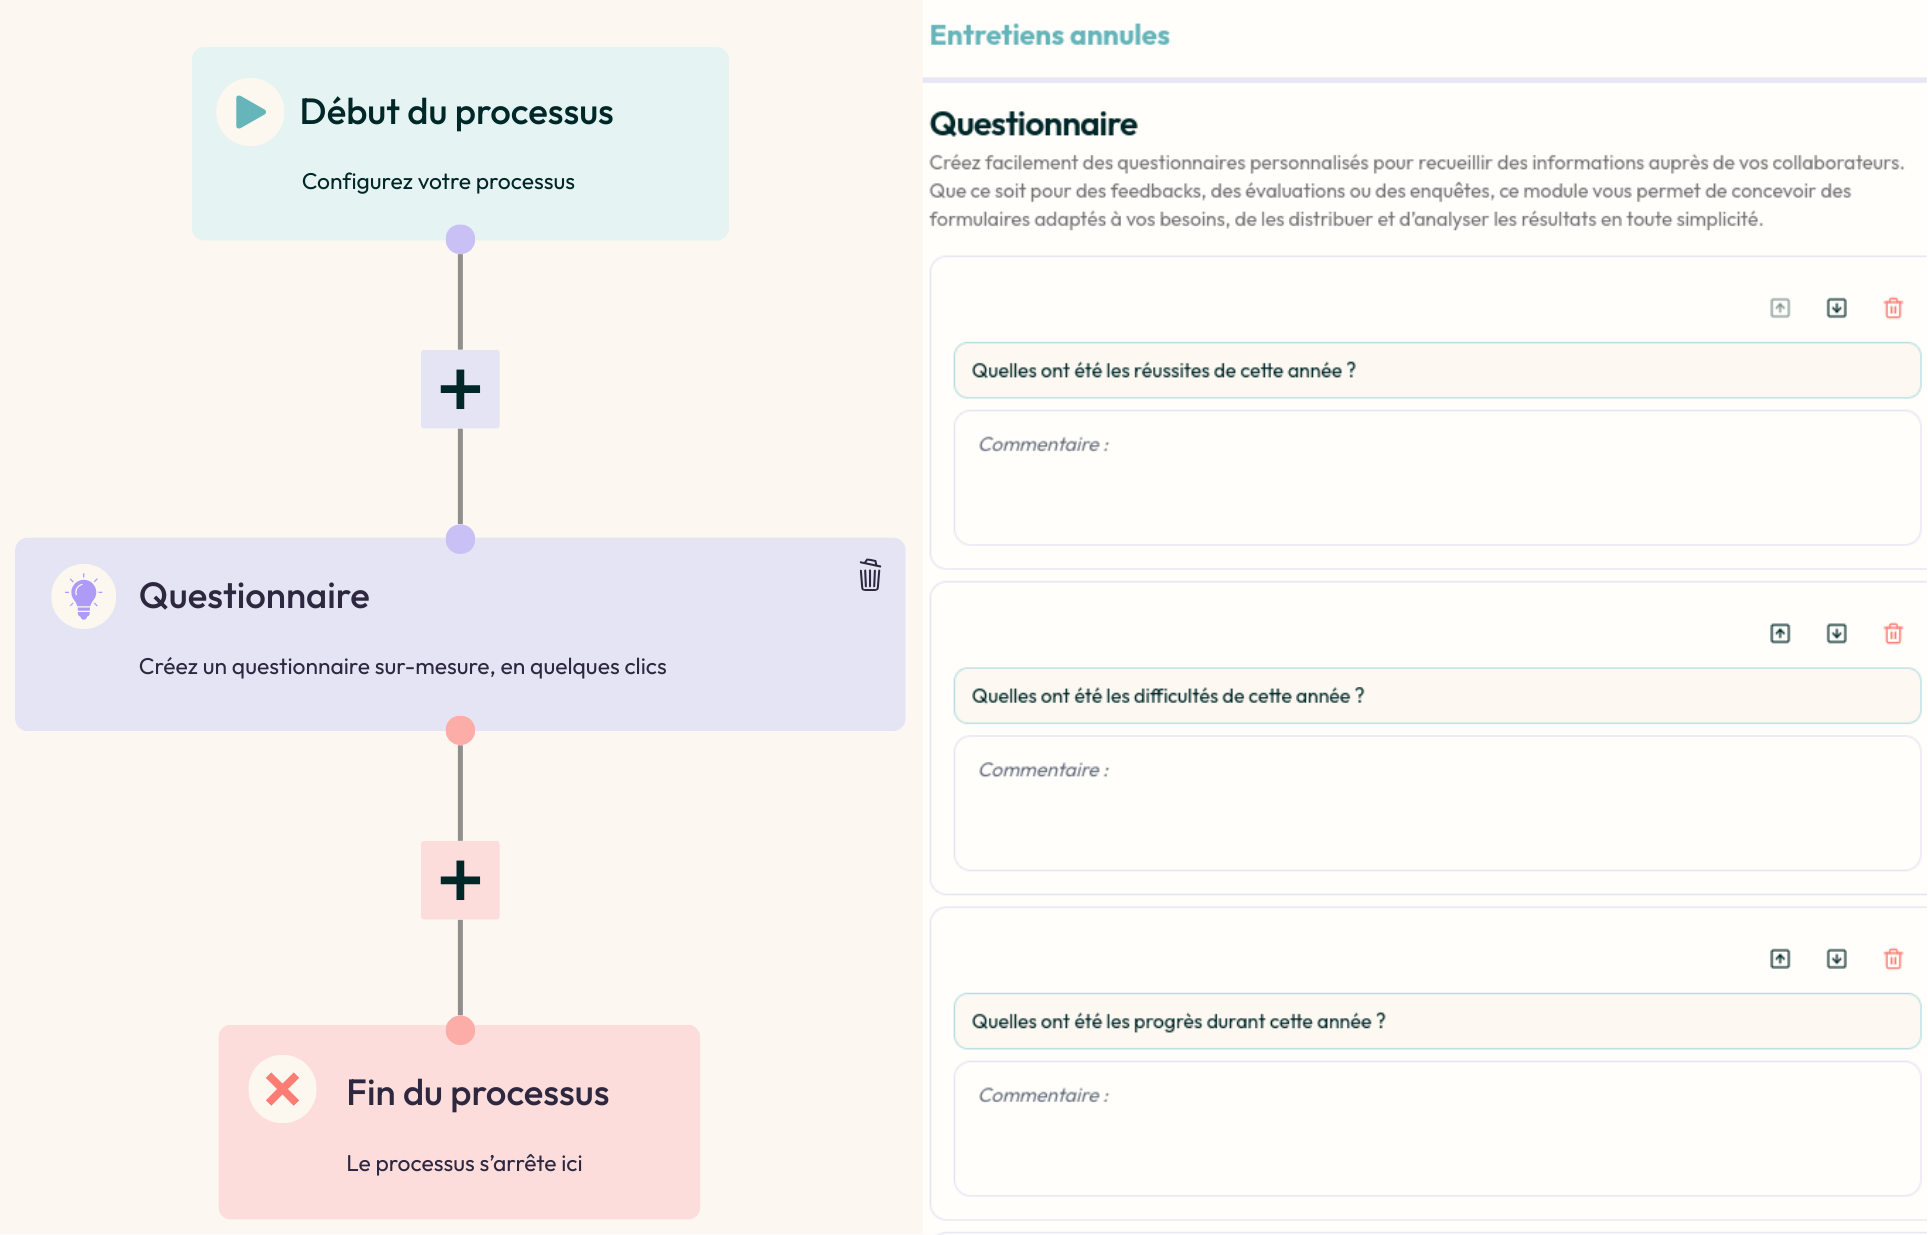Click the first Commentaire field
This screenshot has height=1235, width=1928.
coord(1436,479)
